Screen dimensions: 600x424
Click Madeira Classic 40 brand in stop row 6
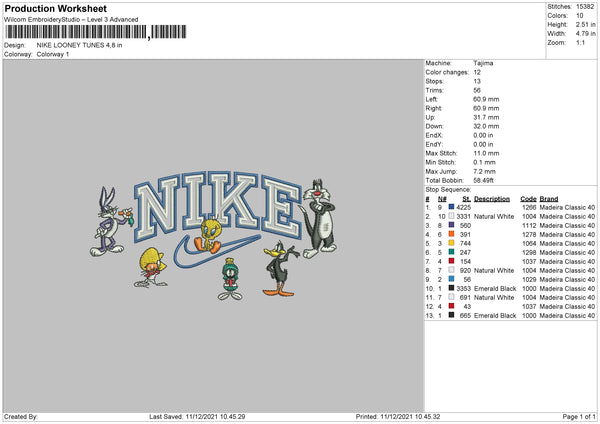coord(567,253)
